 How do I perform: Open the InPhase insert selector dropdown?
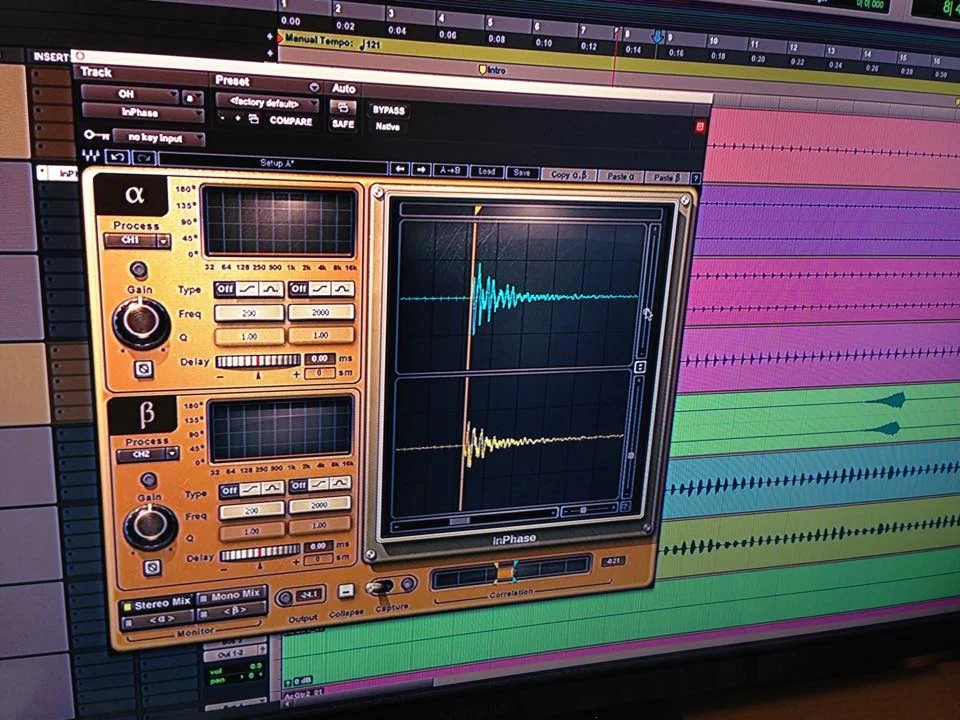click(x=142, y=113)
